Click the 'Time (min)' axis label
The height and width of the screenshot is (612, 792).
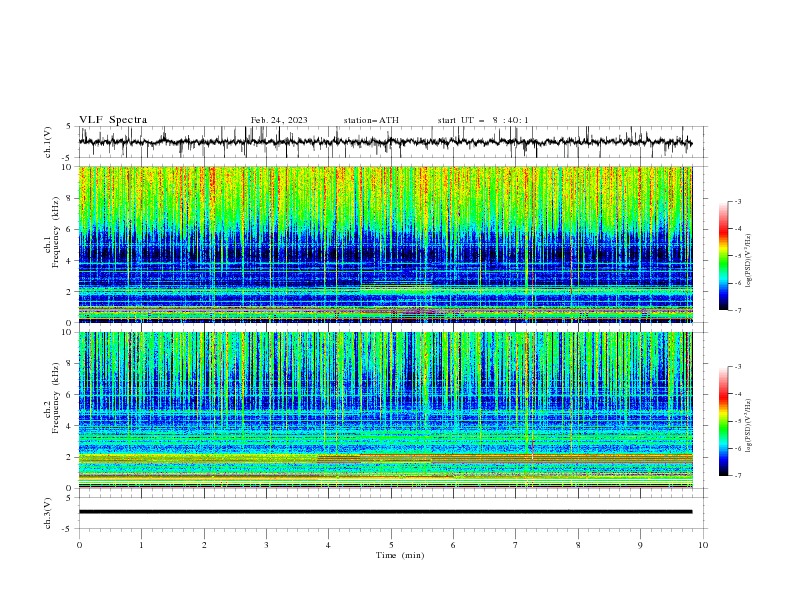tap(400, 555)
